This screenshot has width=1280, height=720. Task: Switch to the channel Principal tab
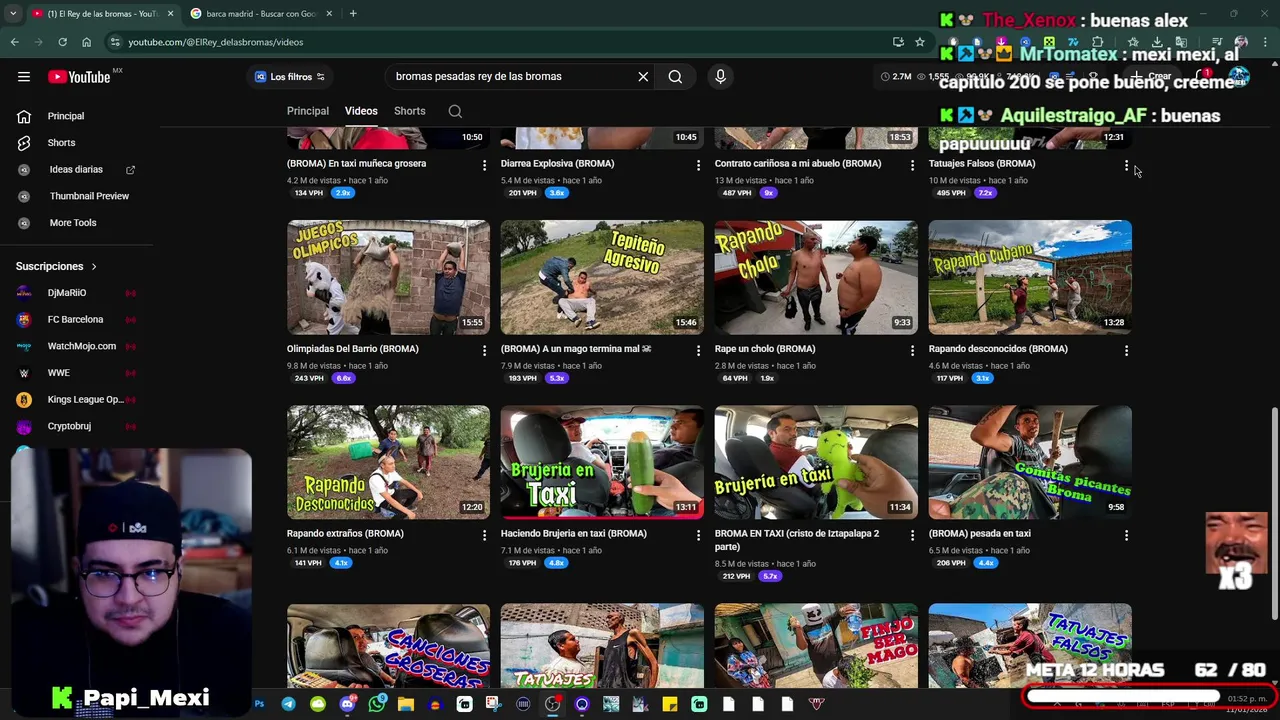[x=308, y=111]
